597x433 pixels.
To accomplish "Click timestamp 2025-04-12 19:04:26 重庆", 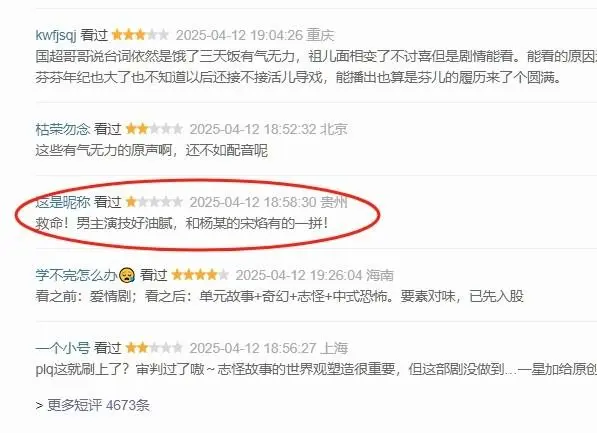I will click(255, 35).
